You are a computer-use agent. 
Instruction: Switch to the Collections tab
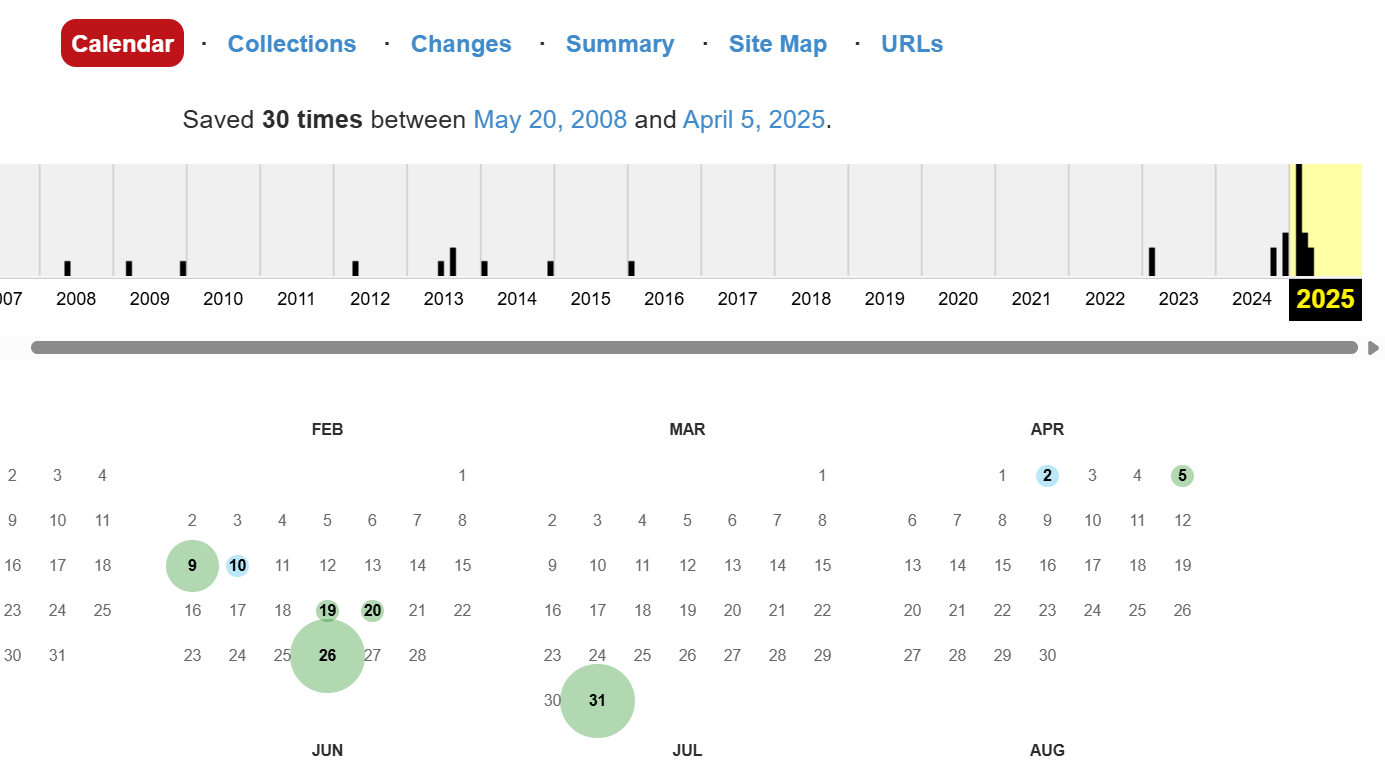click(x=292, y=44)
